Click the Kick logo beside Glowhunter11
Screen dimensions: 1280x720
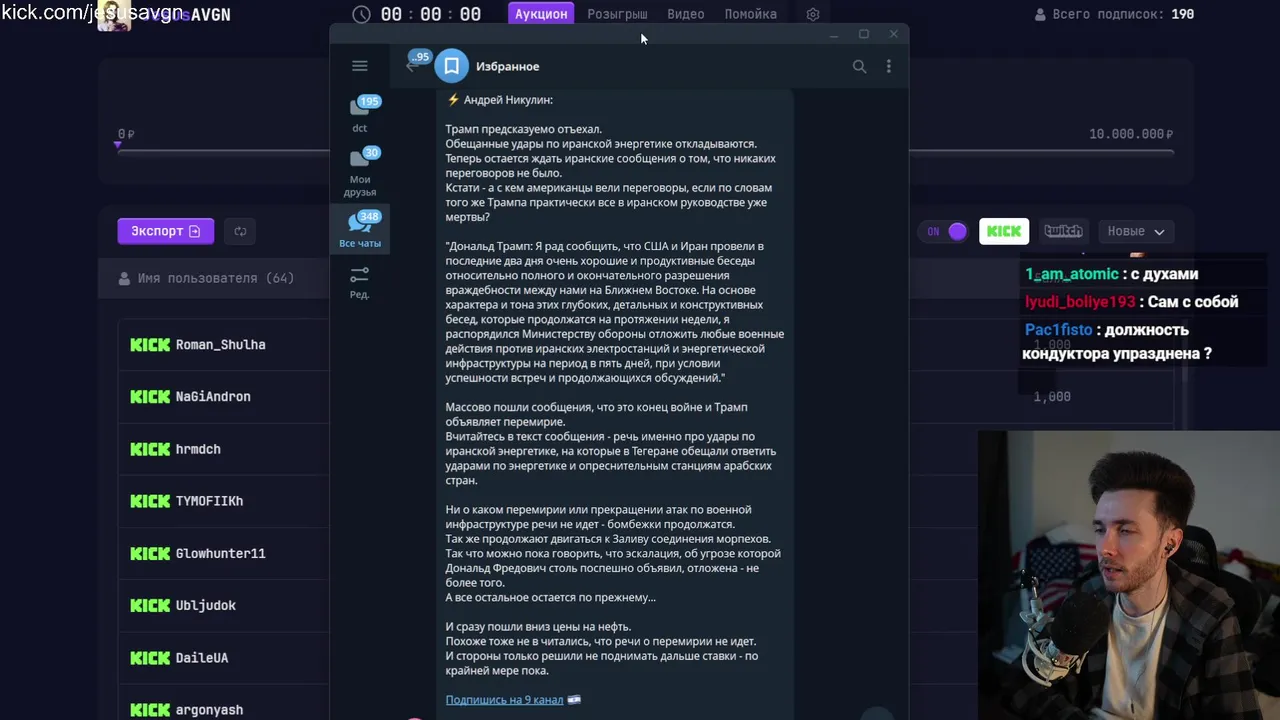pyautogui.click(x=150, y=553)
